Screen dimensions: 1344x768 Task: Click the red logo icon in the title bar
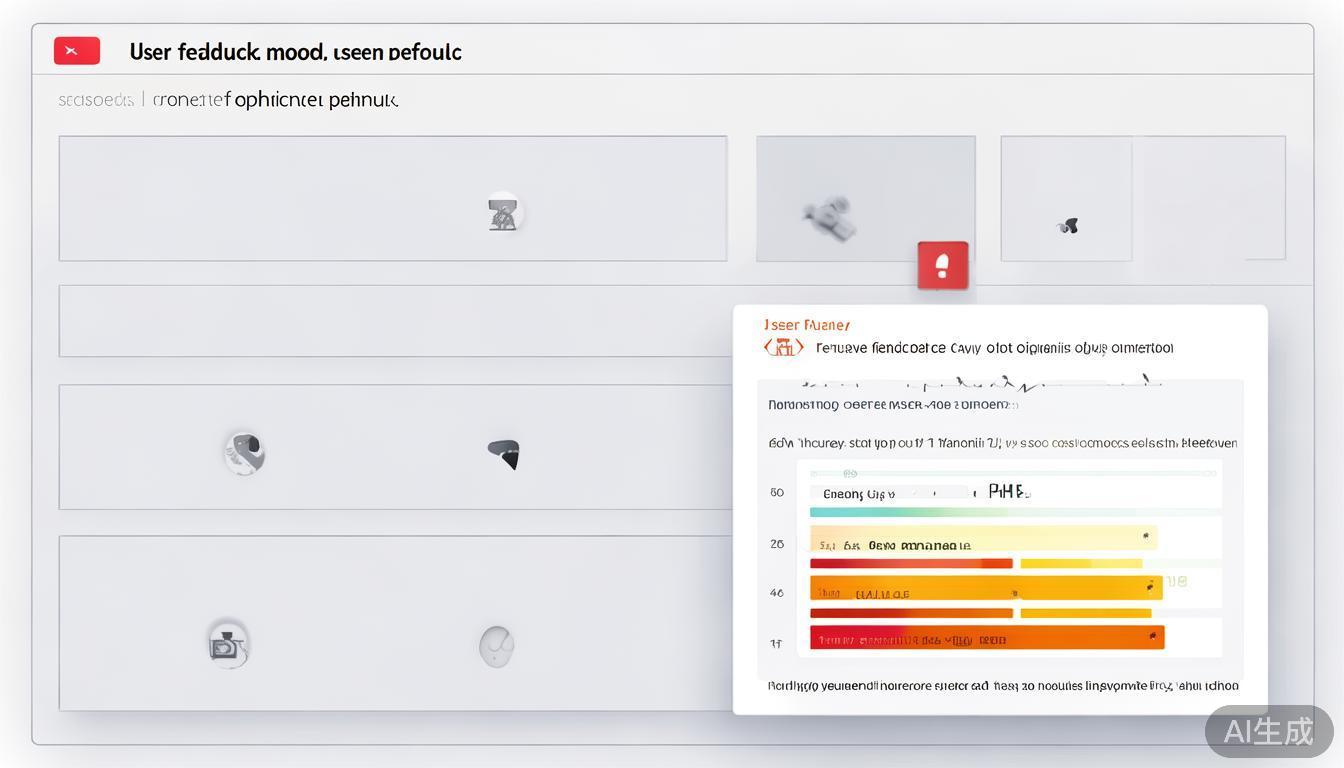(x=76, y=51)
